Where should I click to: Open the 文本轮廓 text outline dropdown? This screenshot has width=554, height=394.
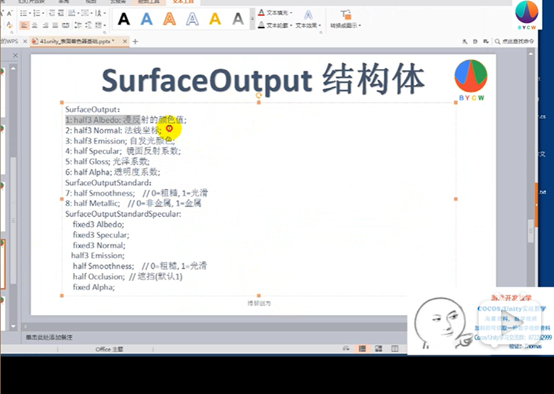[275, 25]
